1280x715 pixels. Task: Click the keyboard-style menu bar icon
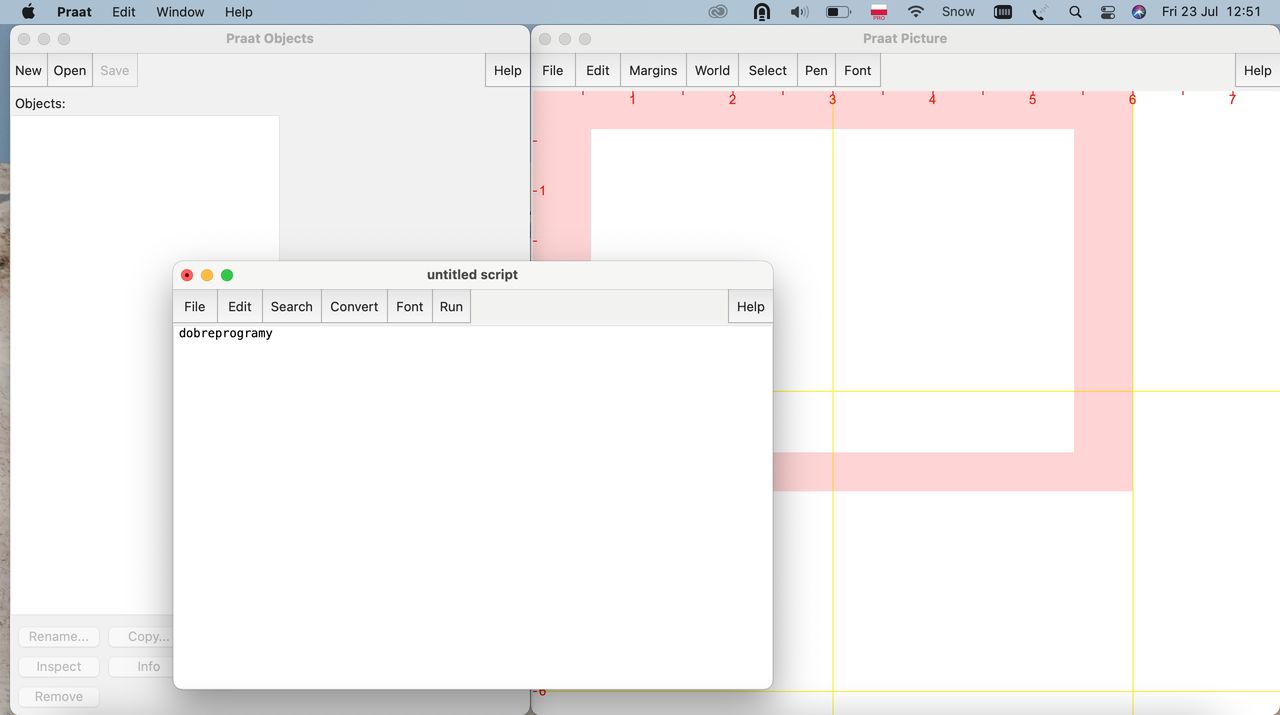pyautogui.click(x=1003, y=12)
